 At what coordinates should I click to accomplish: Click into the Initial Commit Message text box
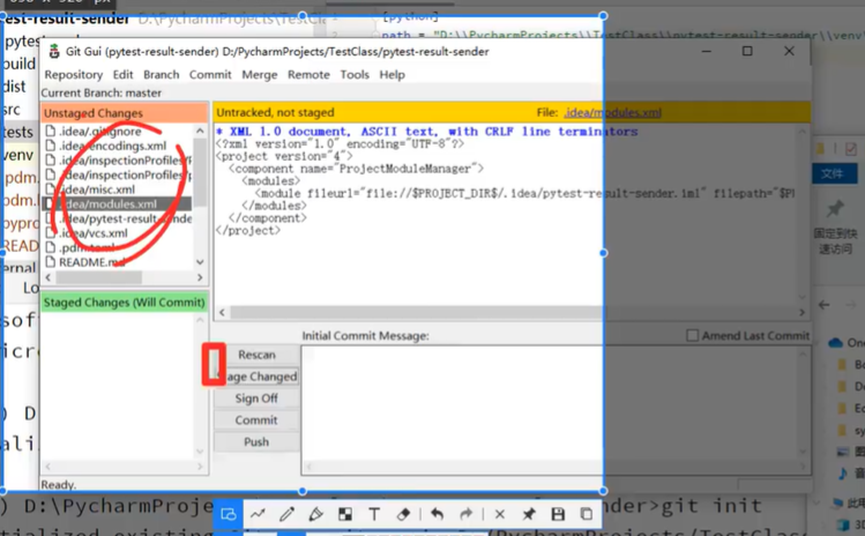click(x=556, y=410)
